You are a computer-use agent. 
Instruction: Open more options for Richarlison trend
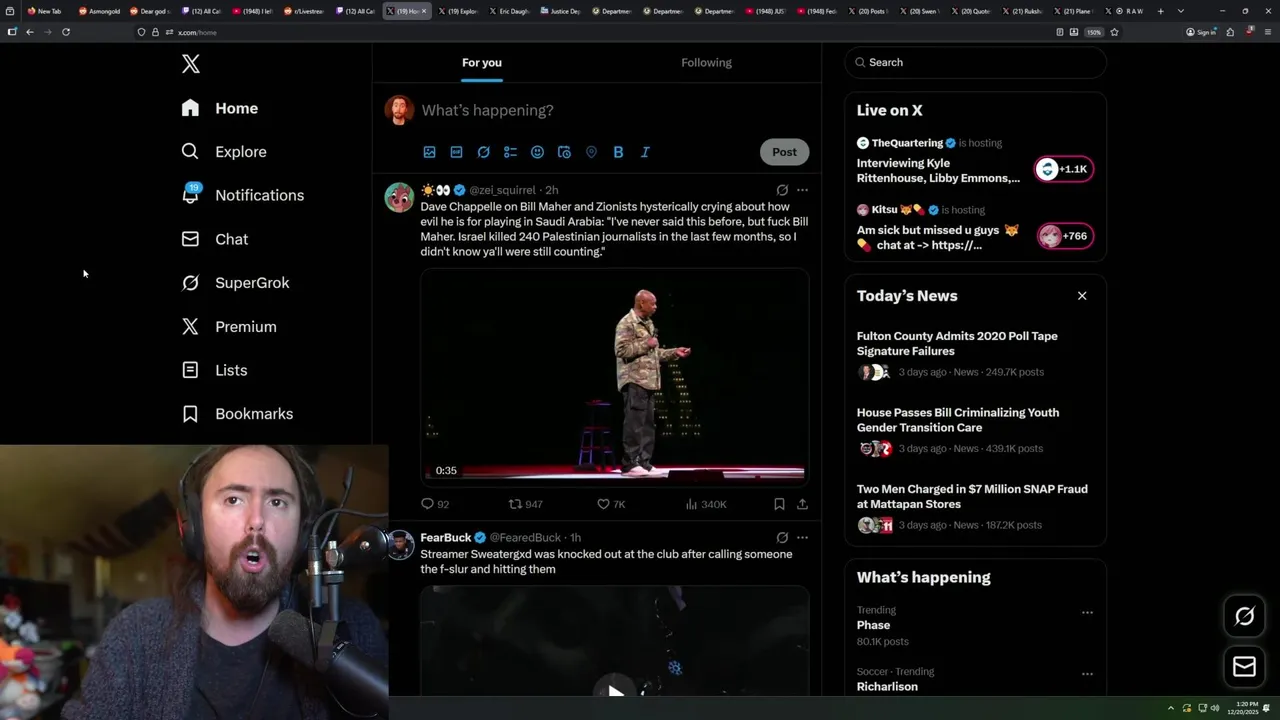click(x=1087, y=674)
